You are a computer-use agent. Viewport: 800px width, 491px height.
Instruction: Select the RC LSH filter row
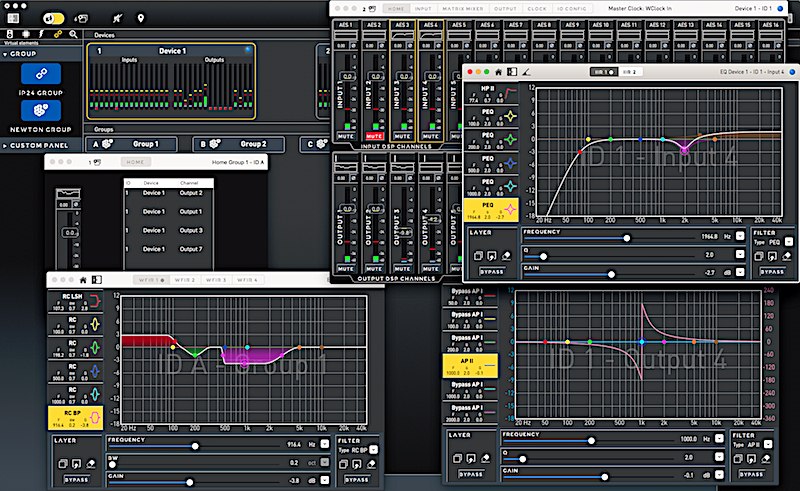[x=76, y=302]
